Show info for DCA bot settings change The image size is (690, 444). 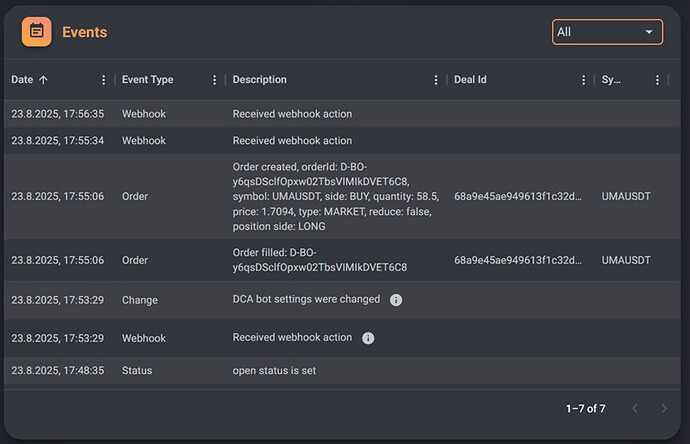(x=396, y=299)
